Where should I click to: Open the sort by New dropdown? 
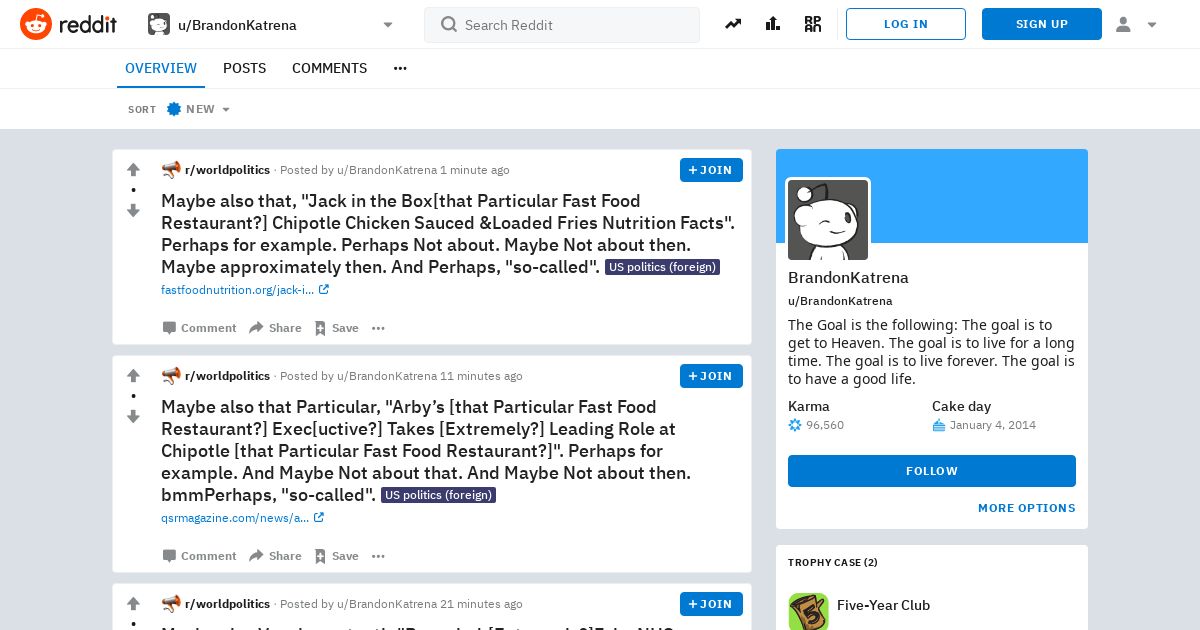pyautogui.click(x=198, y=109)
